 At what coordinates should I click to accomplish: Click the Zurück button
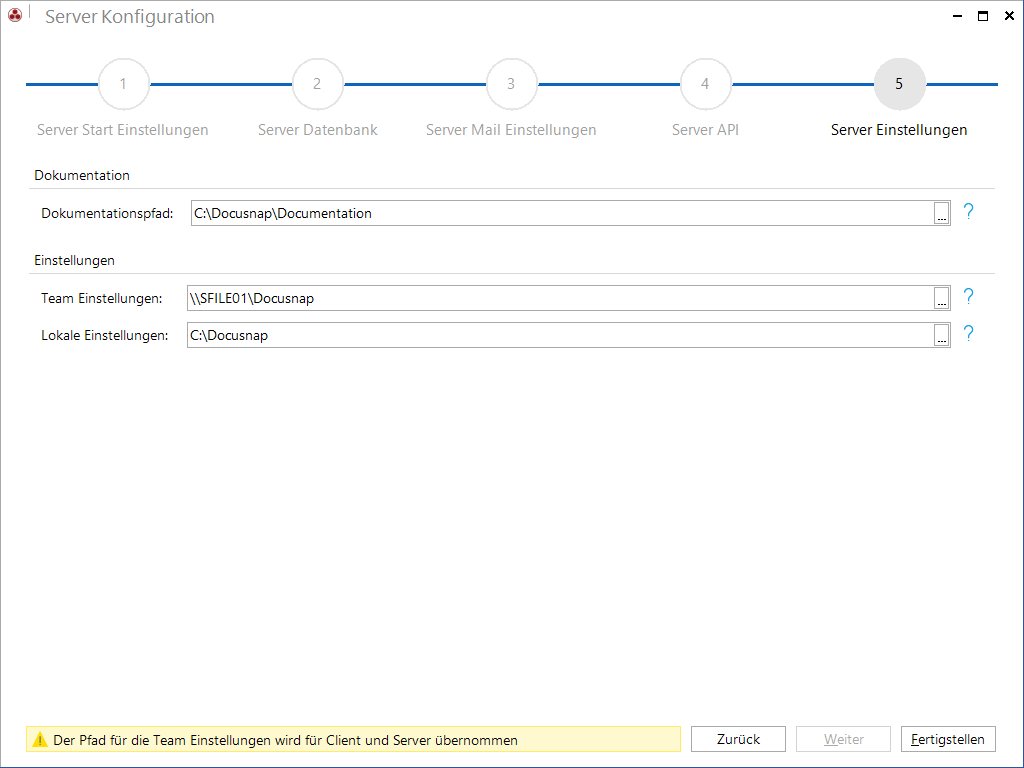click(x=738, y=739)
